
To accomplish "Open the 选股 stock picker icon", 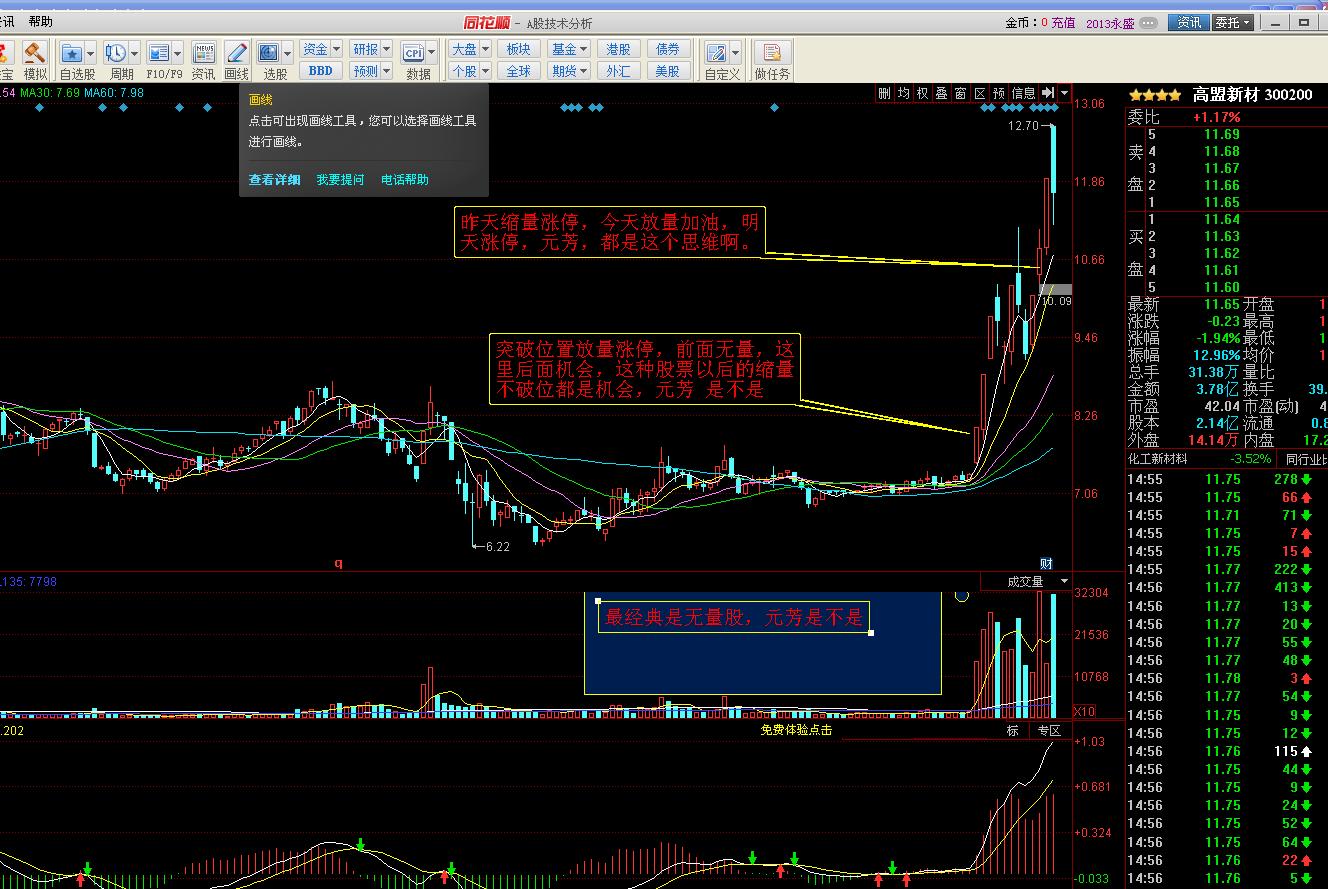I will 269,60.
